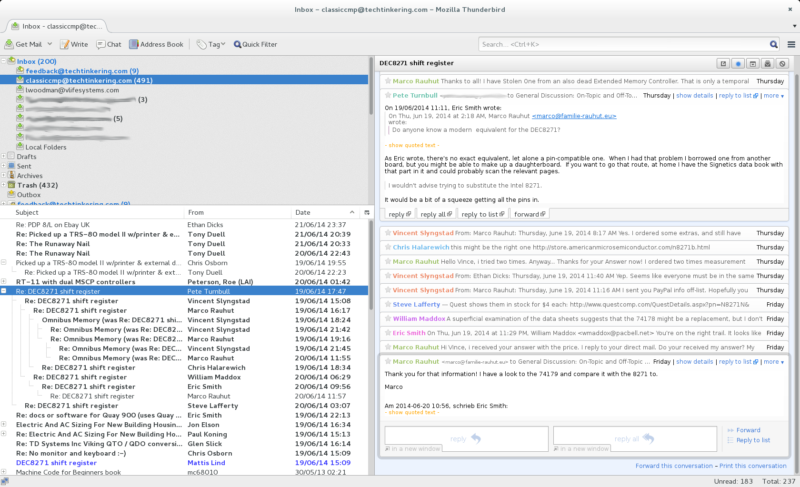
Task: Open marco@familie-rauhut.eu email link
Action: pos(574,116)
